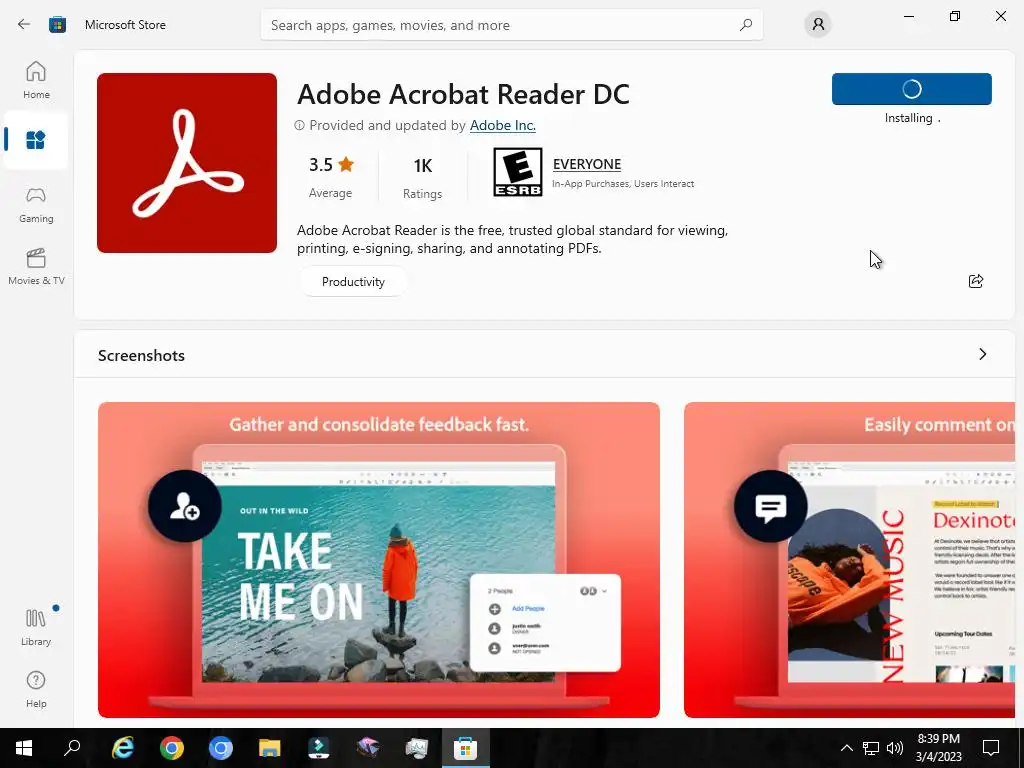Share the app using share icon

[x=976, y=281]
